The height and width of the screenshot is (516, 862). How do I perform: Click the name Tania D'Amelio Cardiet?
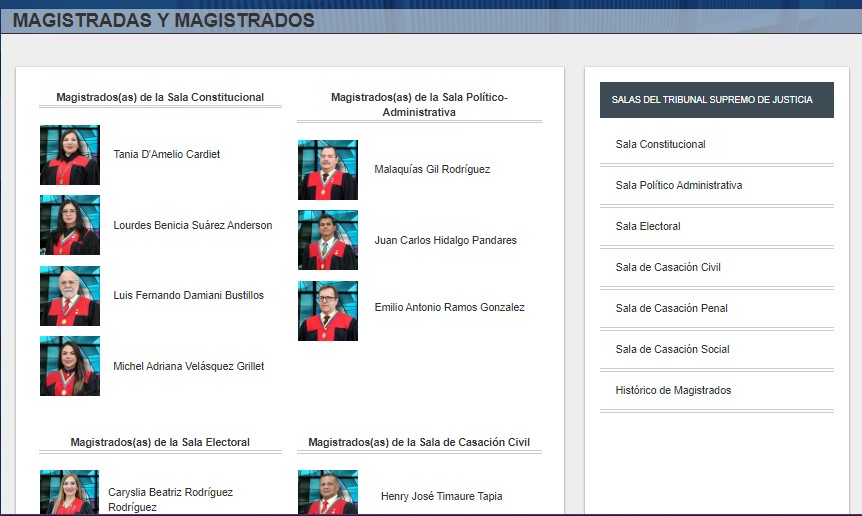[x=167, y=154]
